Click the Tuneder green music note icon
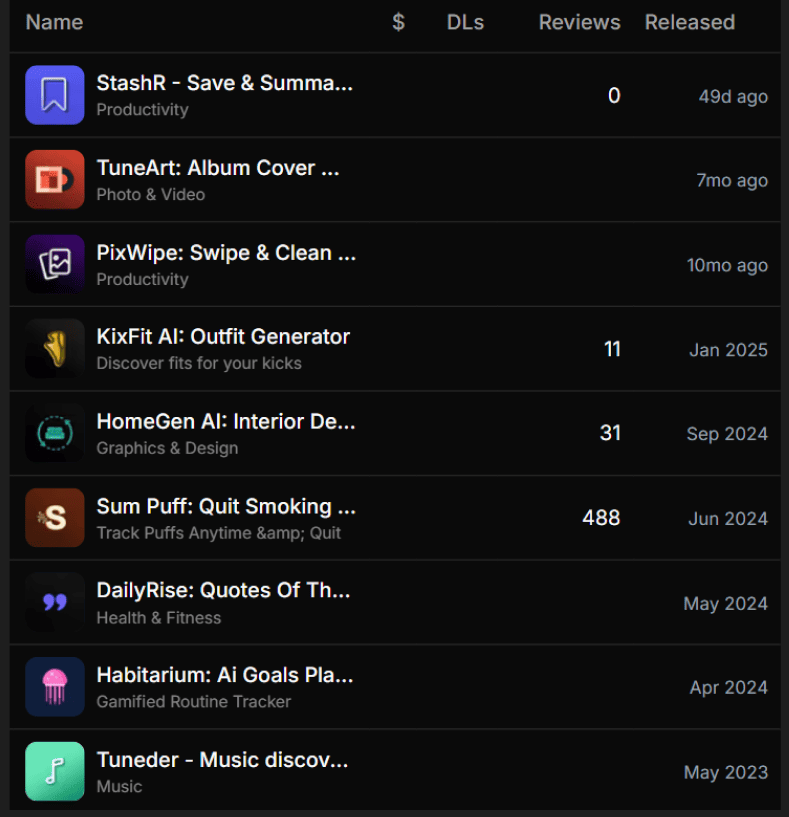Image resolution: width=789 pixels, height=817 pixels. 54,771
